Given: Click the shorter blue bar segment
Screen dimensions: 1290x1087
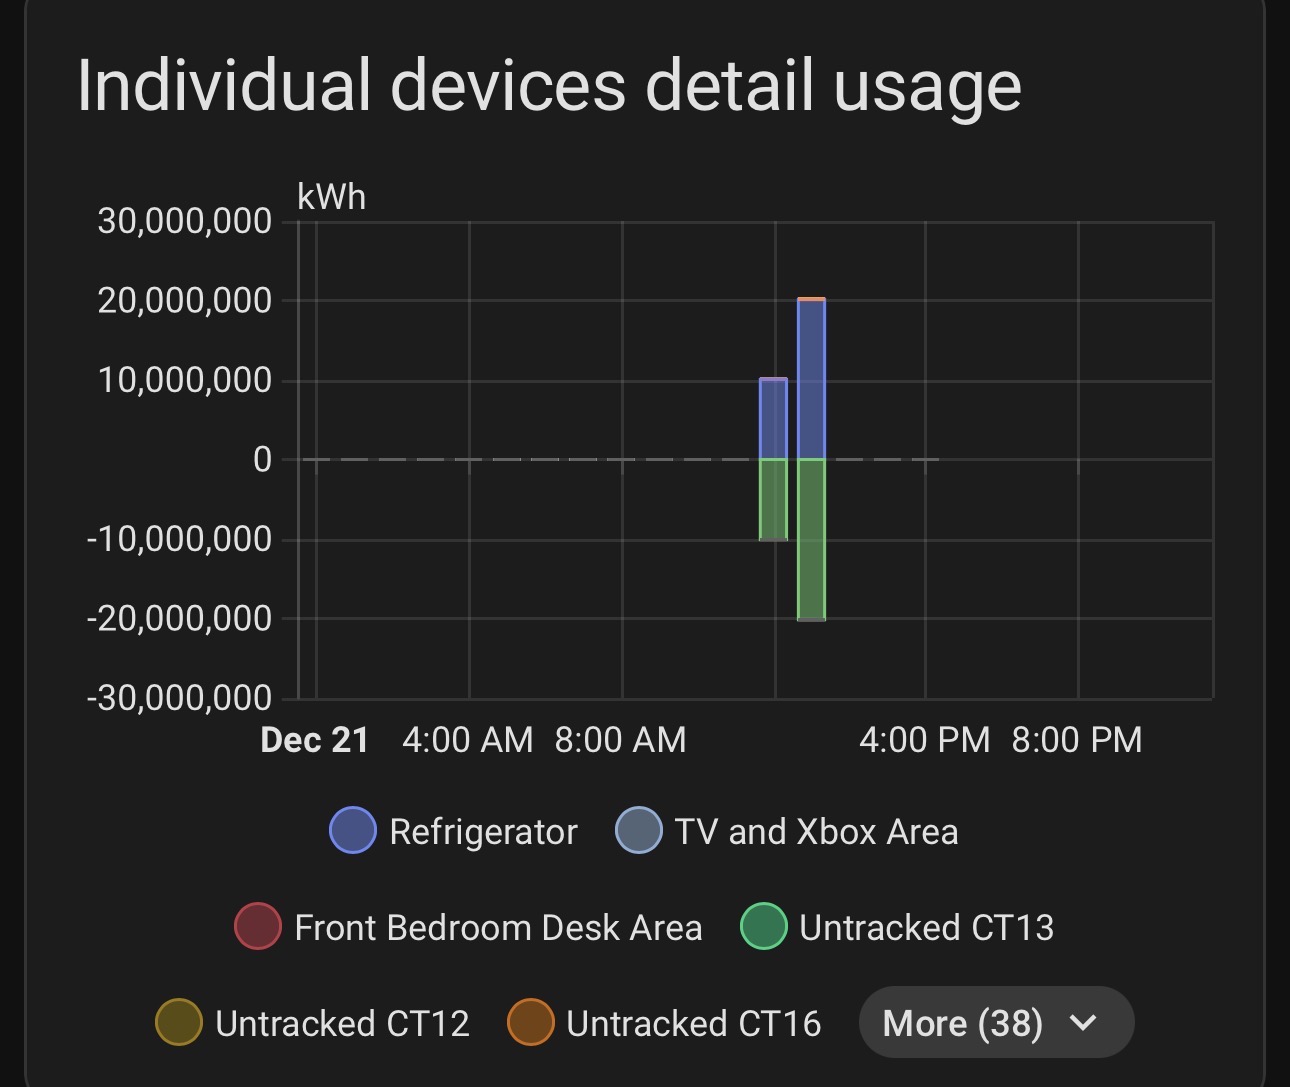Looking at the screenshot, I should [x=773, y=420].
